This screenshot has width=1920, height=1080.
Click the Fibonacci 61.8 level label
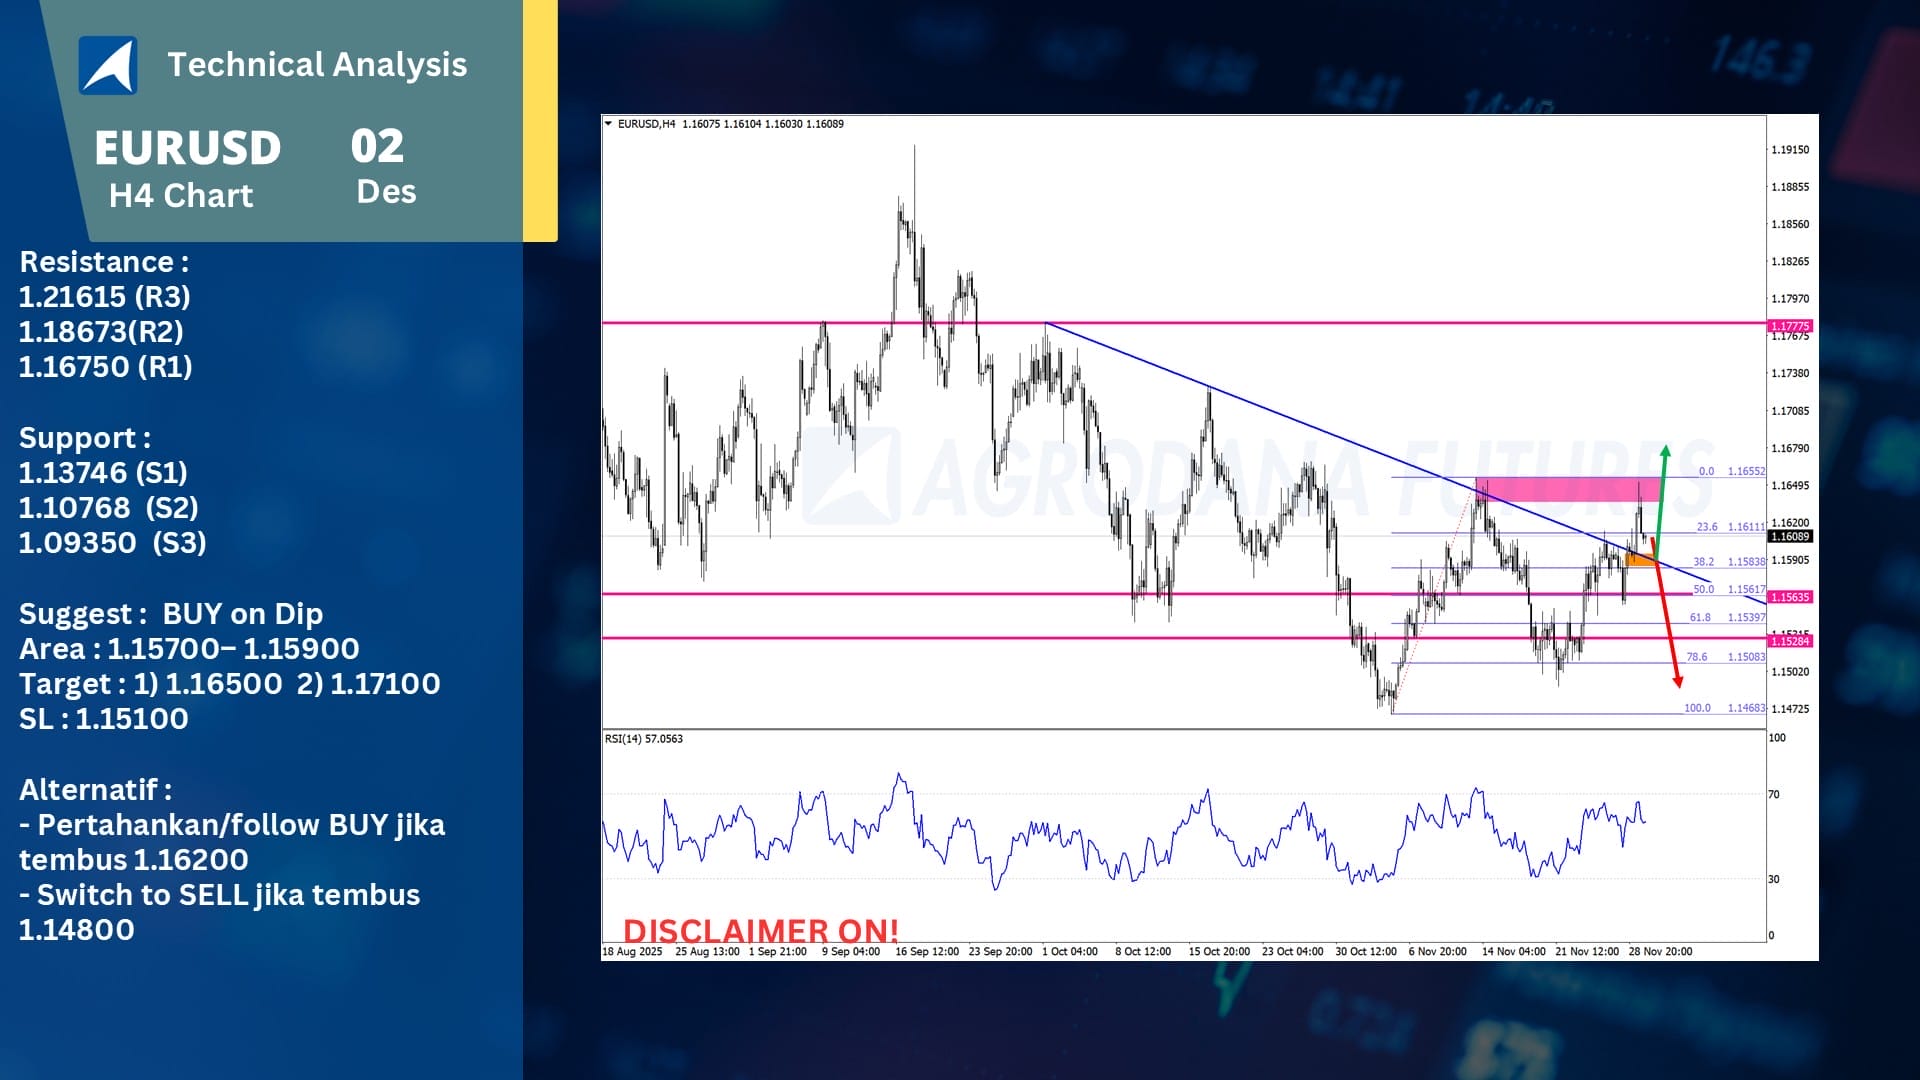pos(1700,618)
